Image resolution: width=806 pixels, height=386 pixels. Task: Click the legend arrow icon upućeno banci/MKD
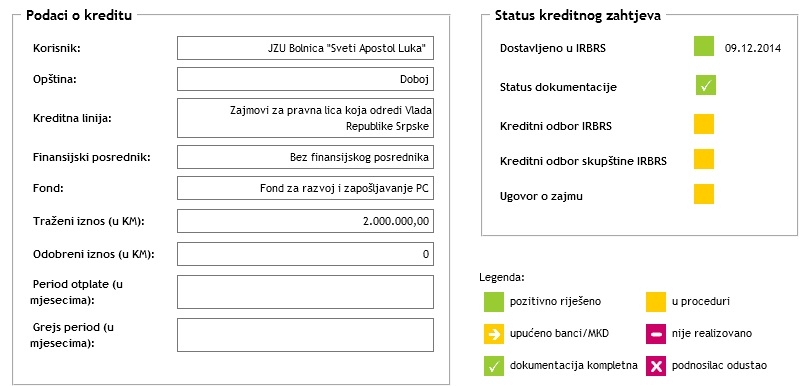[493, 334]
